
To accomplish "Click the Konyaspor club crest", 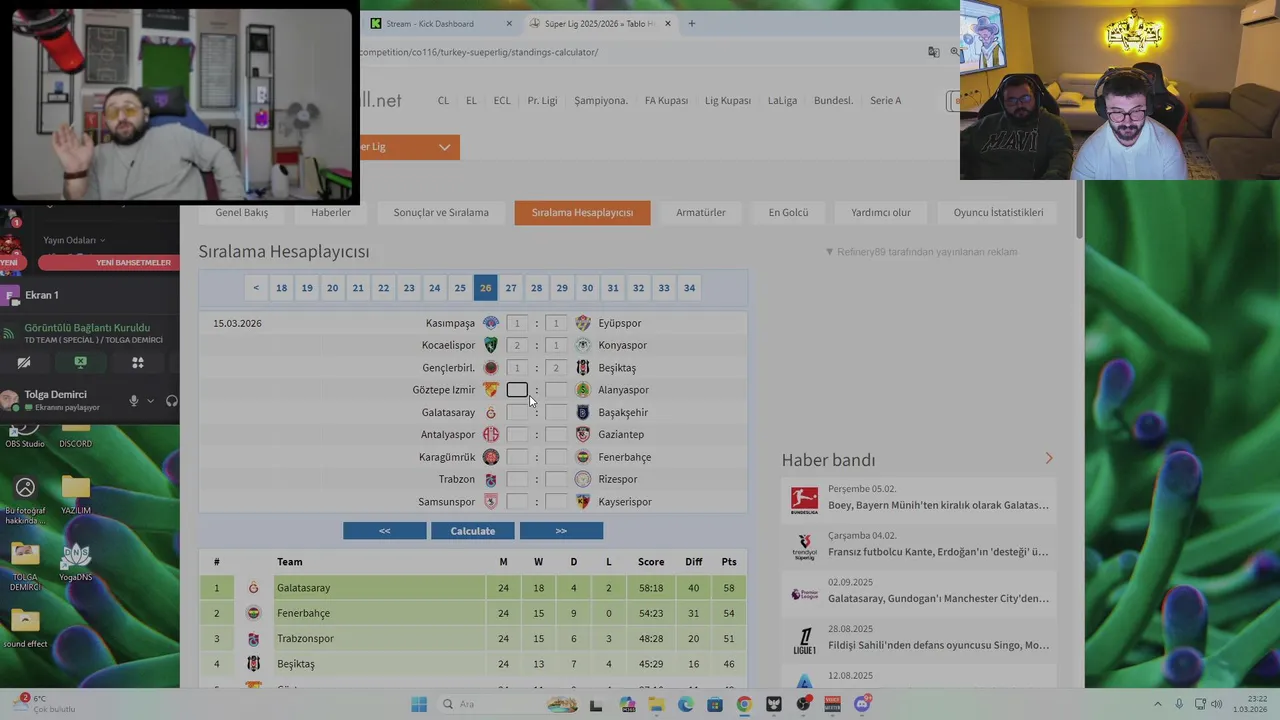I will pyautogui.click(x=583, y=345).
